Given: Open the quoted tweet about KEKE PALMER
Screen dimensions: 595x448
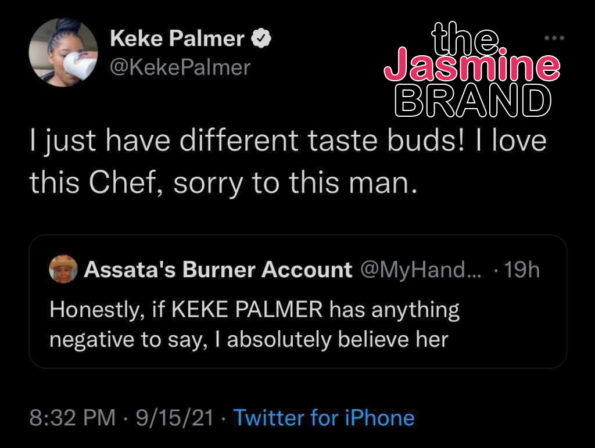Looking at the screenshot, I should 298,301.
